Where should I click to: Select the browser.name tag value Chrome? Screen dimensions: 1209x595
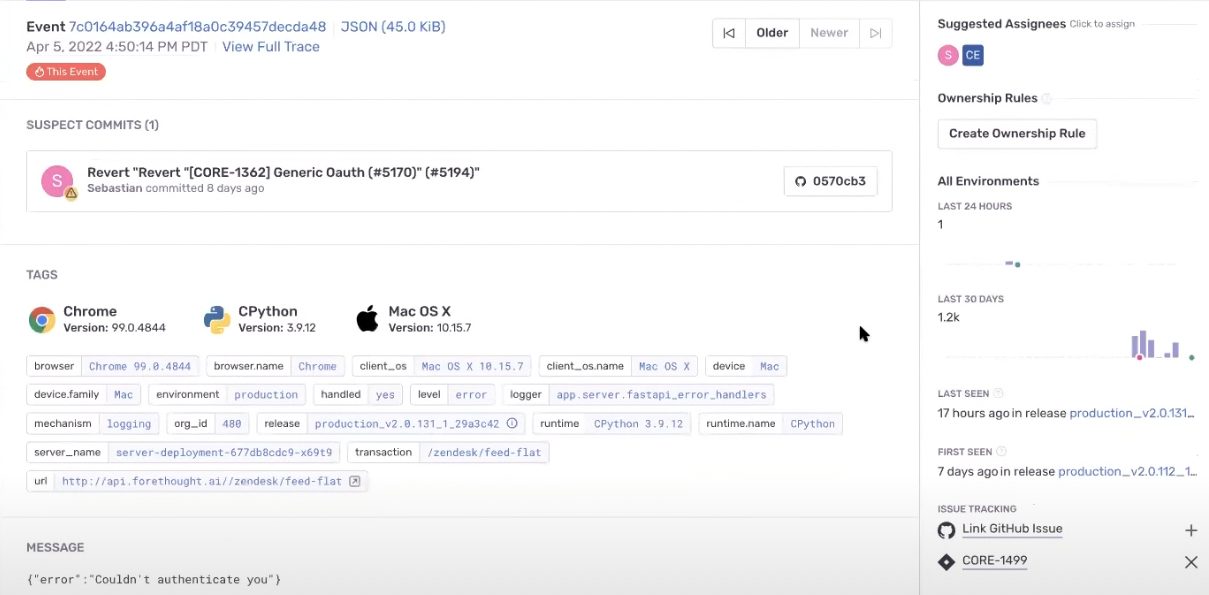click(x=318, y=367)
